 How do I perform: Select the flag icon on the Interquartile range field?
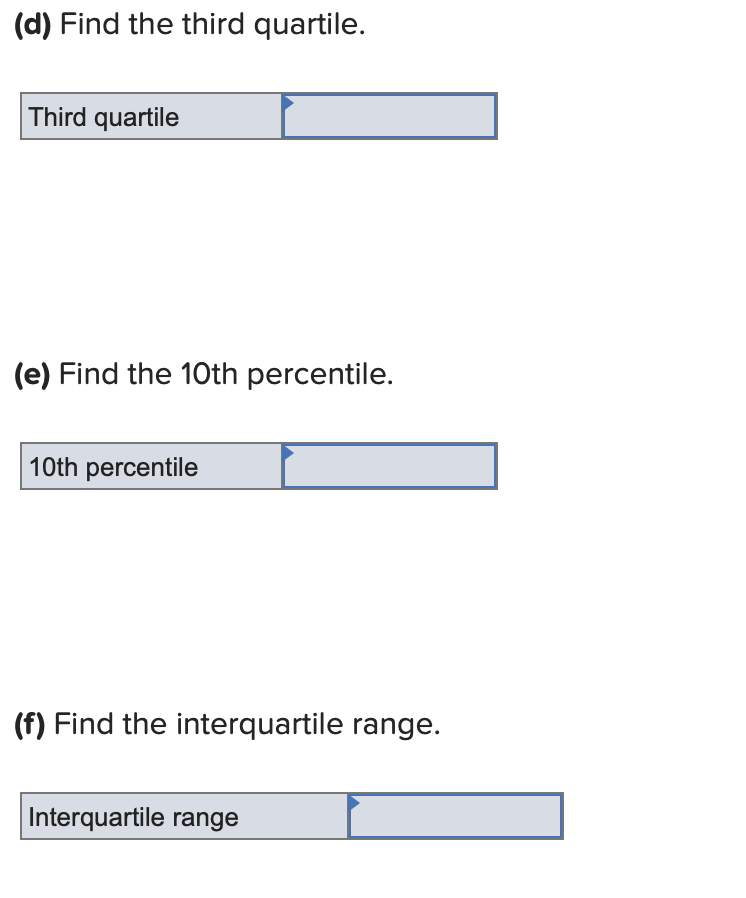(x=355, y=803)
